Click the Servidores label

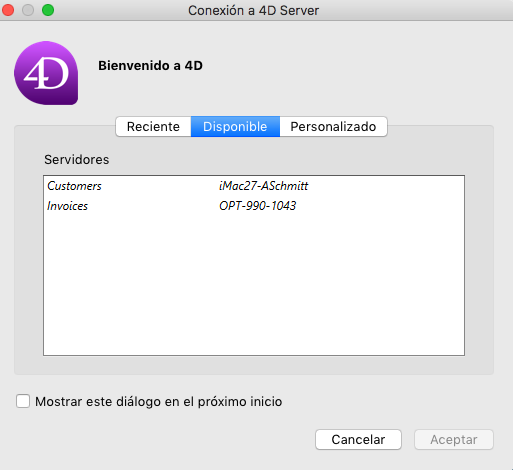coord(77,160)
